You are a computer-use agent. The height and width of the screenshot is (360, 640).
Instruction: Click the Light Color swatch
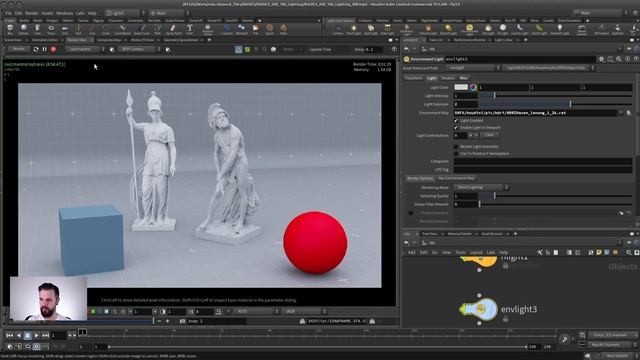(461, 87)
